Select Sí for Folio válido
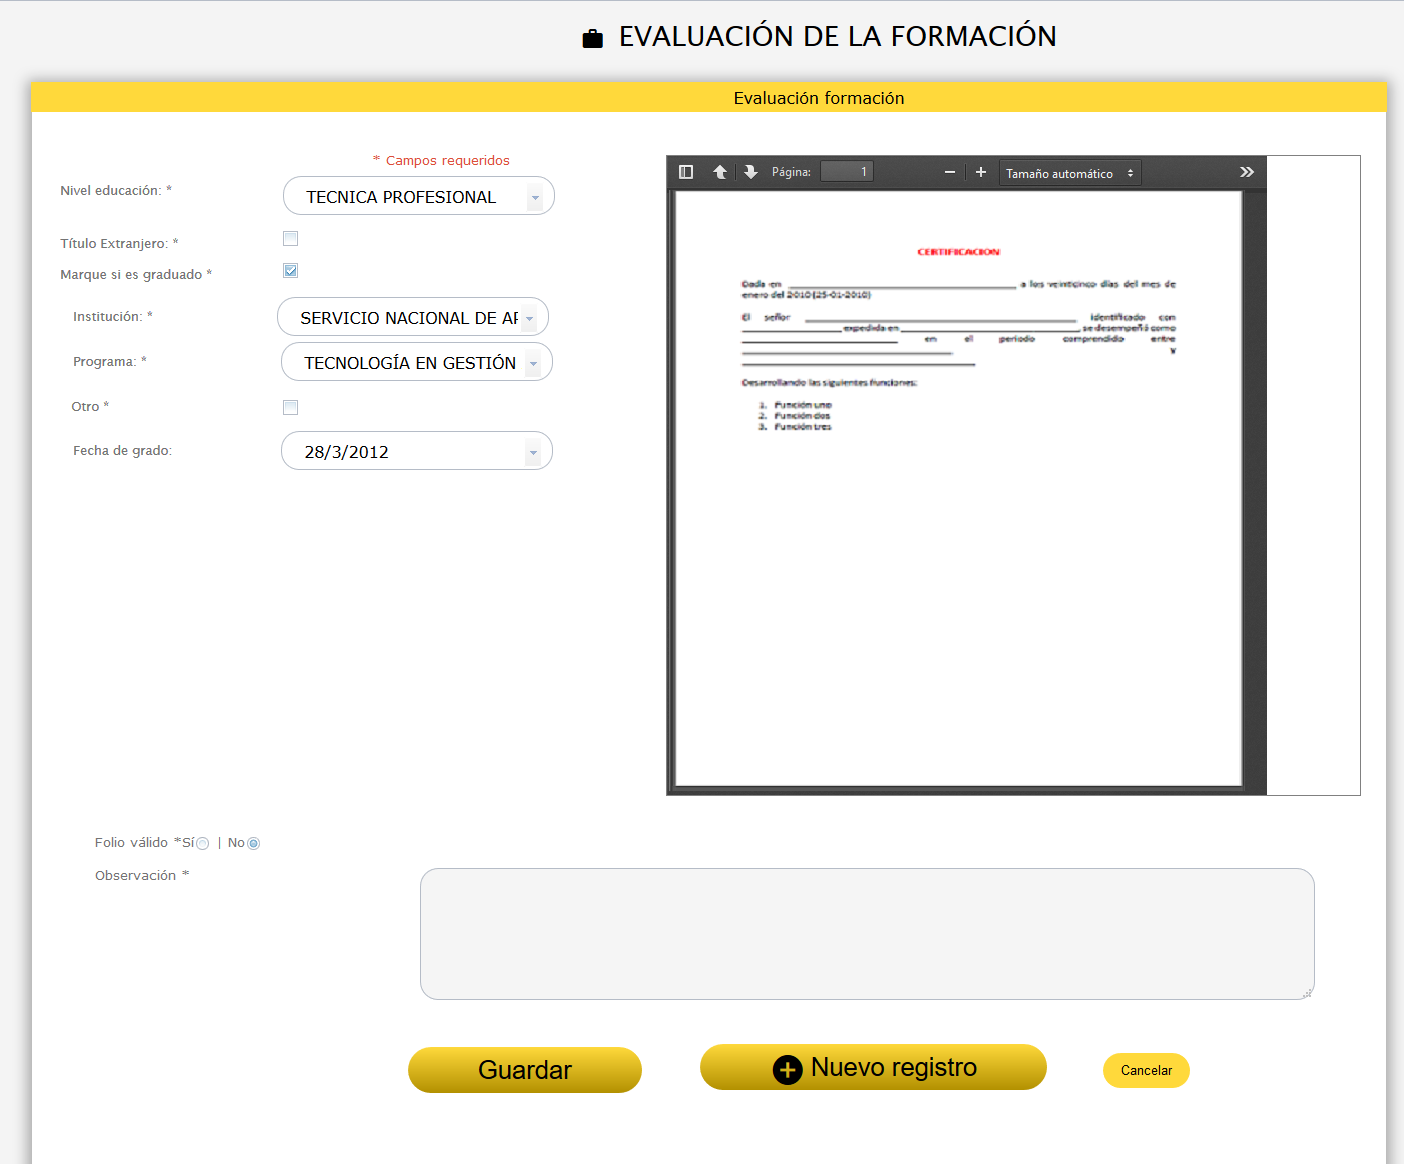Screen dimensions: 1404x1164 click(203, 844)
